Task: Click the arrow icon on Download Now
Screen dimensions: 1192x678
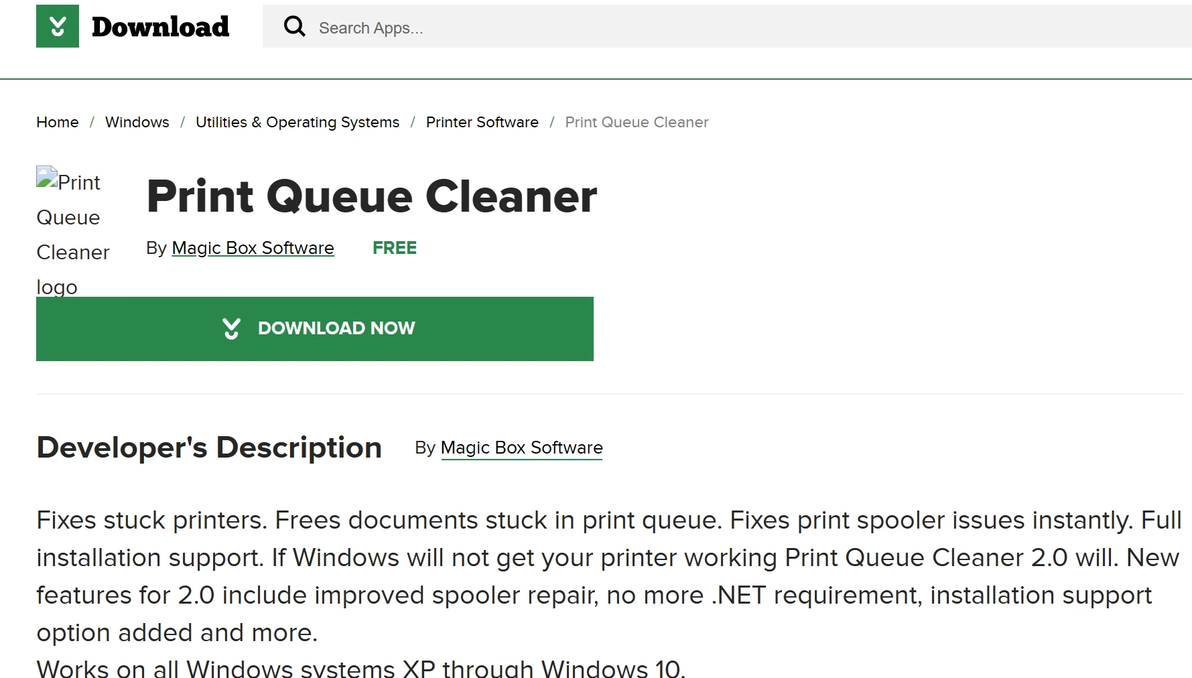Action: coord(232,328)
